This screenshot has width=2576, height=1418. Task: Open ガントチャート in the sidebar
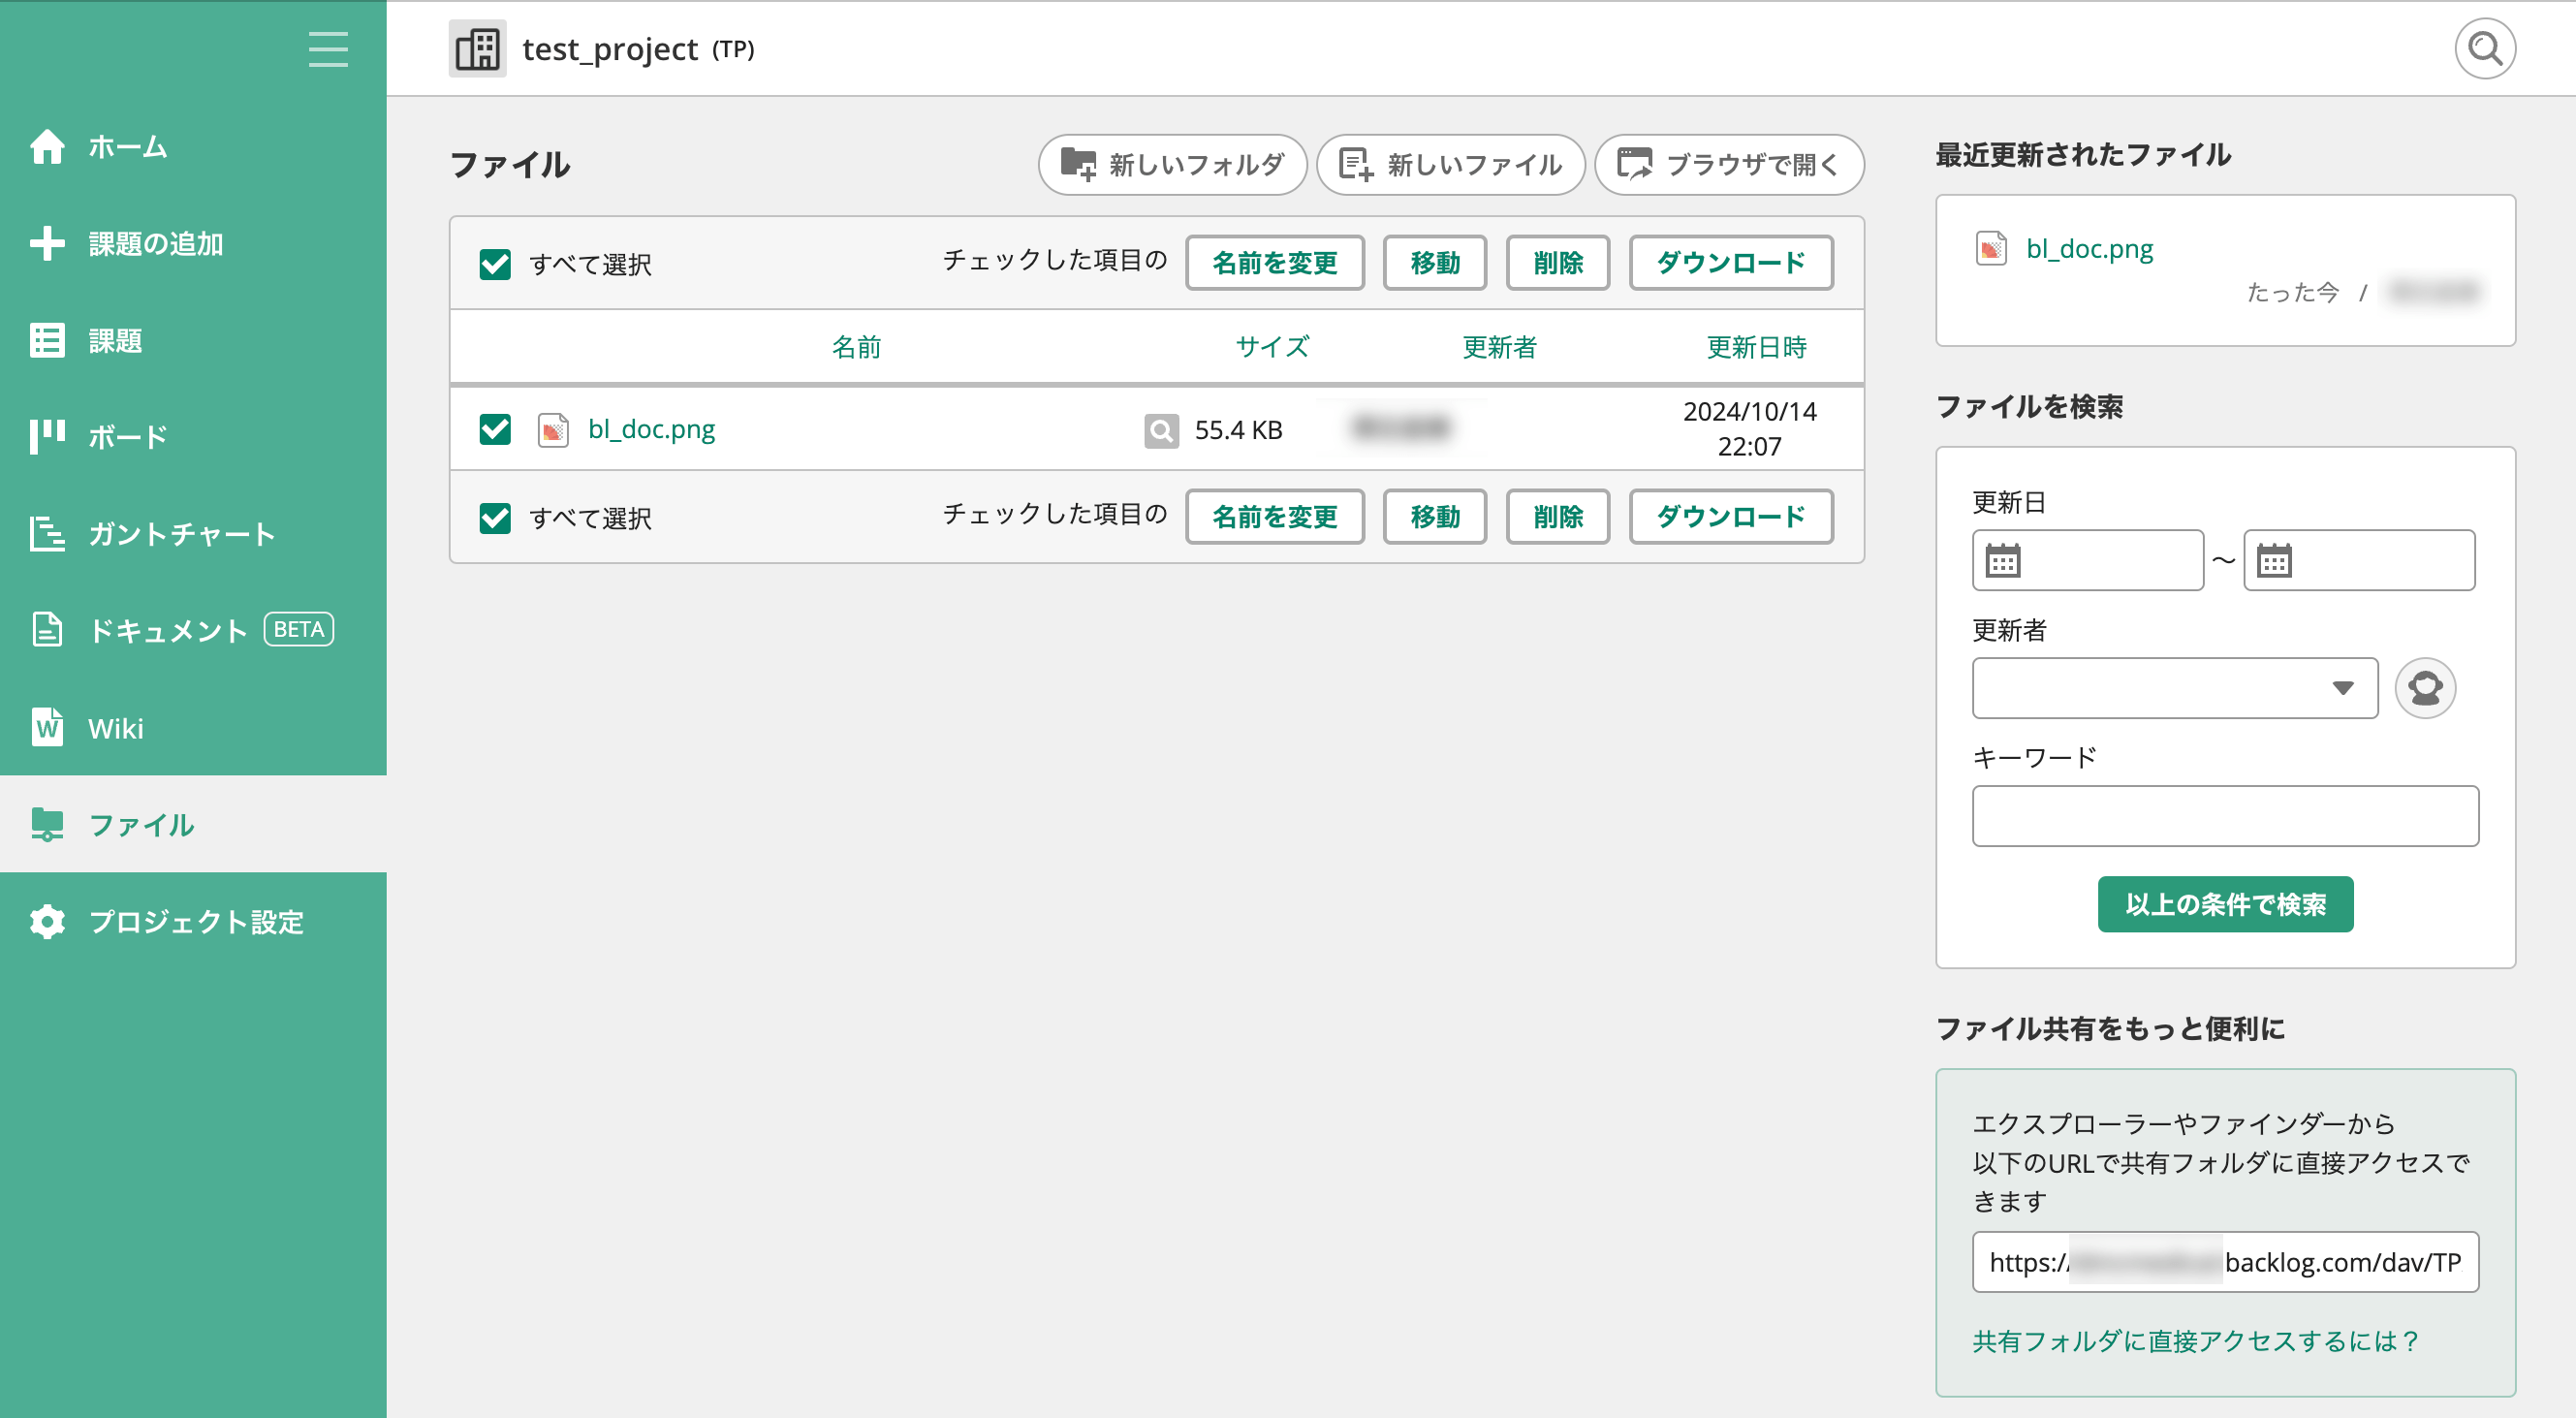[181, 534]
